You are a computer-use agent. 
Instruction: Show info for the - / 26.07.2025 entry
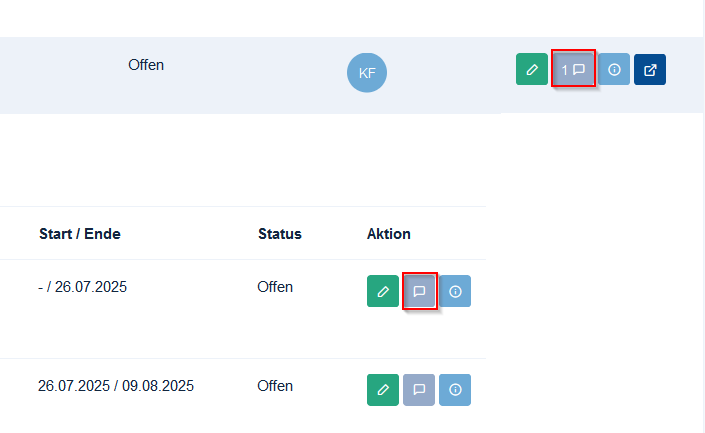pyautogui.click(x=455, y=291)
